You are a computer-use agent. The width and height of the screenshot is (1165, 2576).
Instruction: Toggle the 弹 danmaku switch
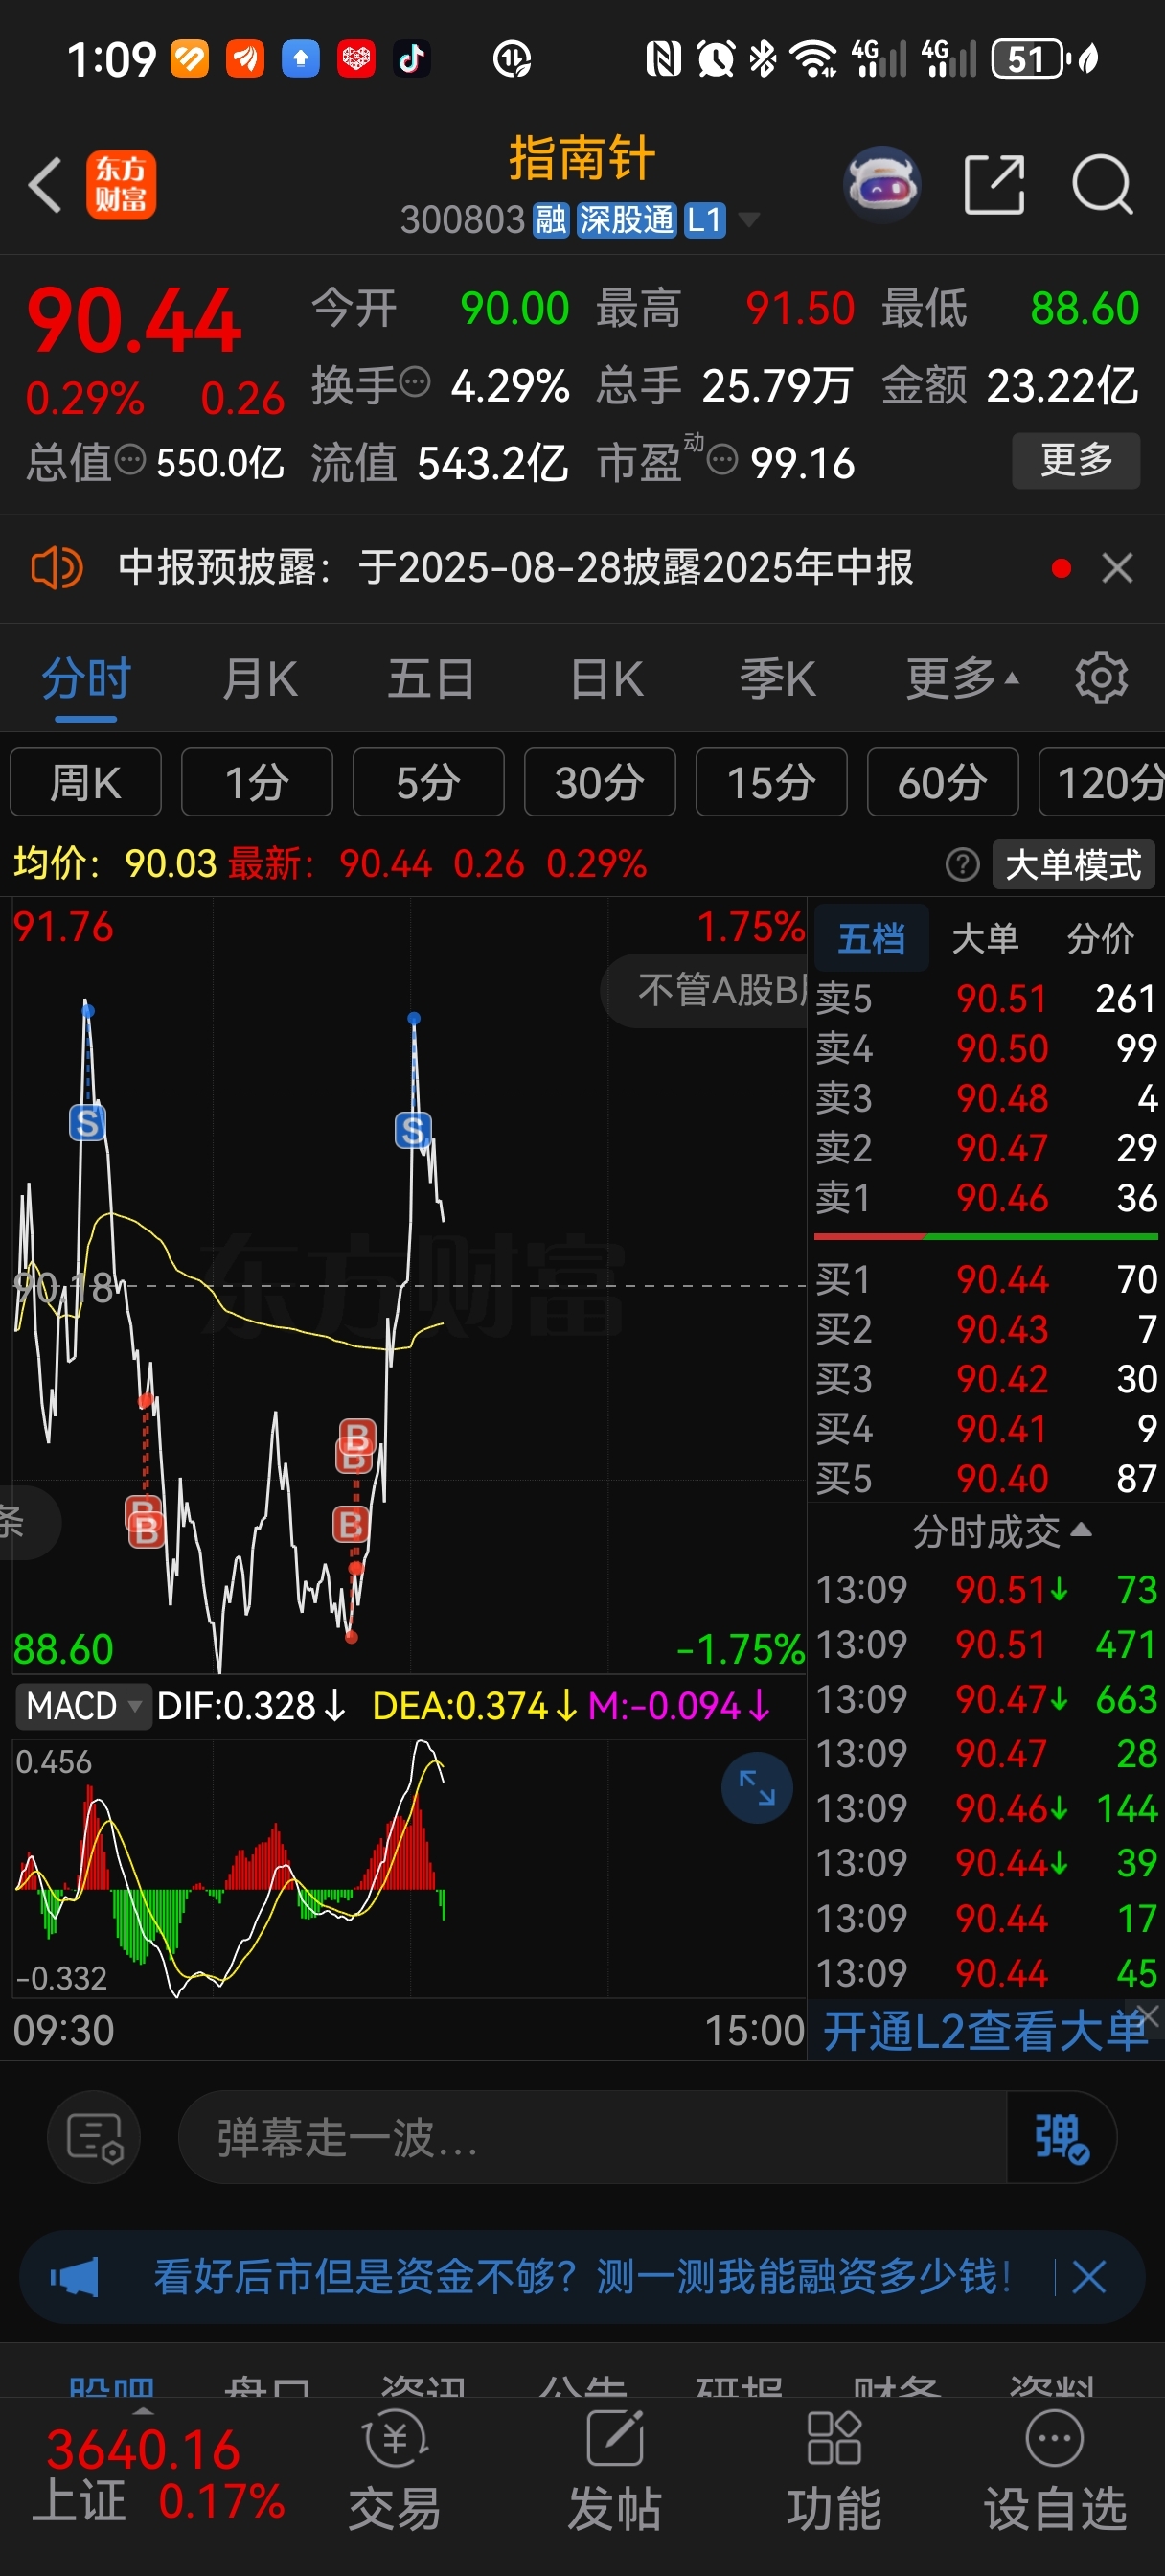(1061, 2137)
